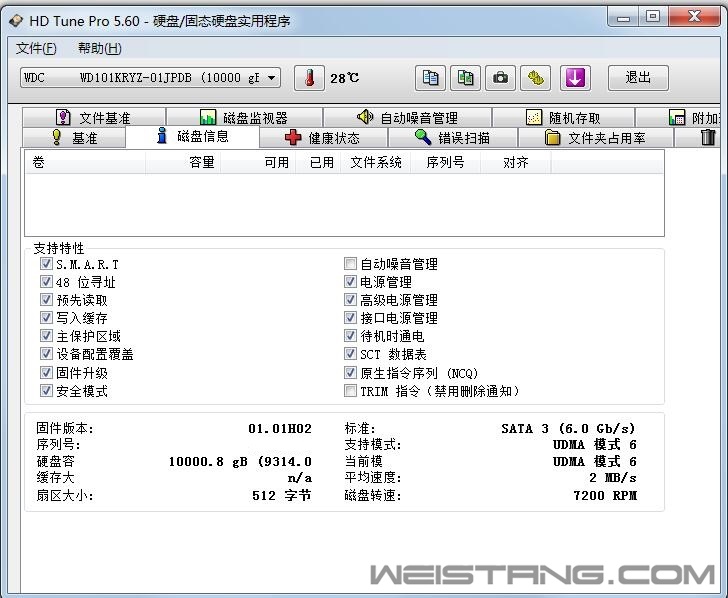This screenshot has width=728, height=598.
Task: Toggle the 48 位寻址 checkbox
Action: [x=46, y=281]
